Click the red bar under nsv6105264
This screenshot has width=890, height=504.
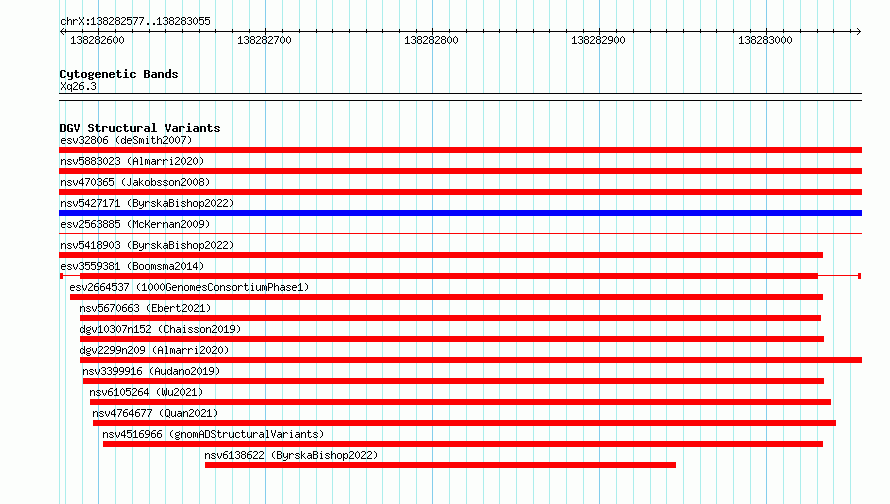(460, 402)
